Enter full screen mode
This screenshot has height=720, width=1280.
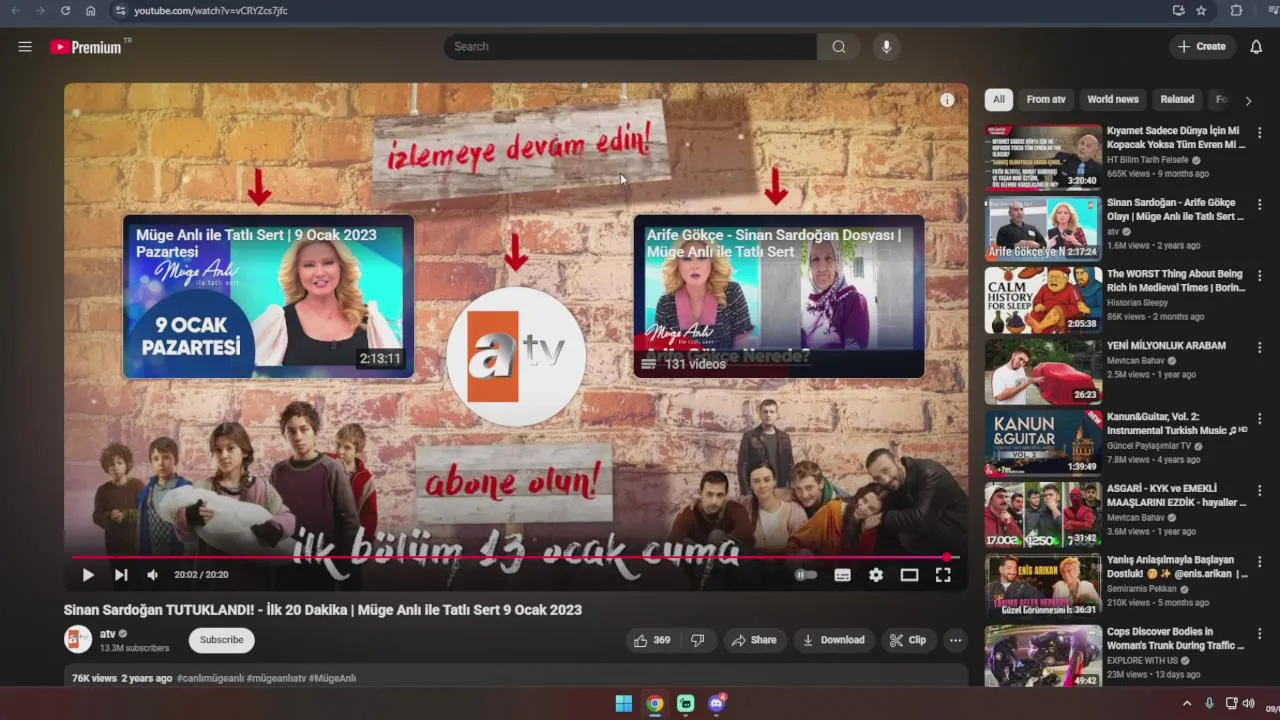pos(943,575)
